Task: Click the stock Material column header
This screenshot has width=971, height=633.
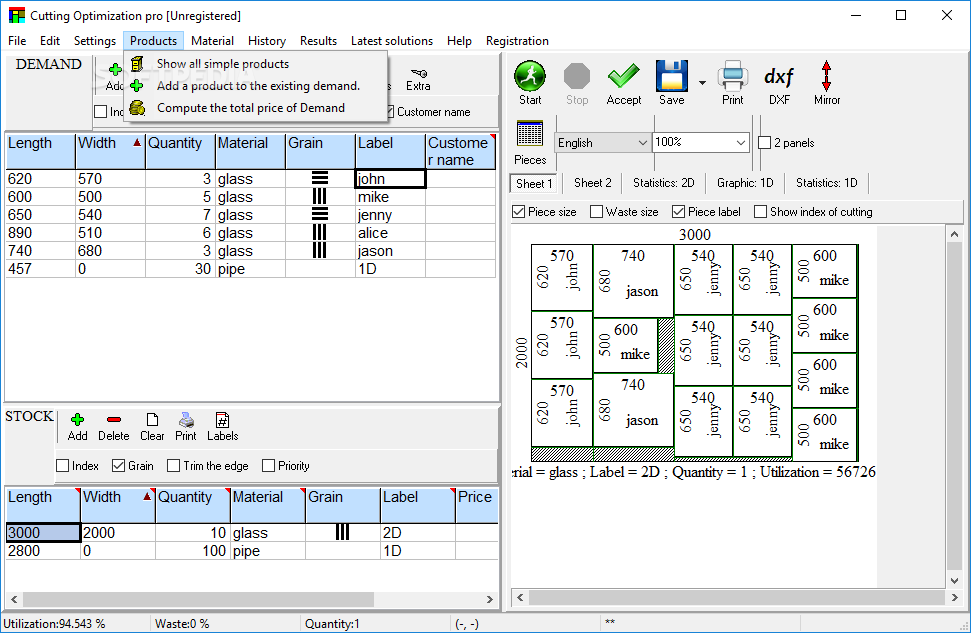Action: point(268,505)
